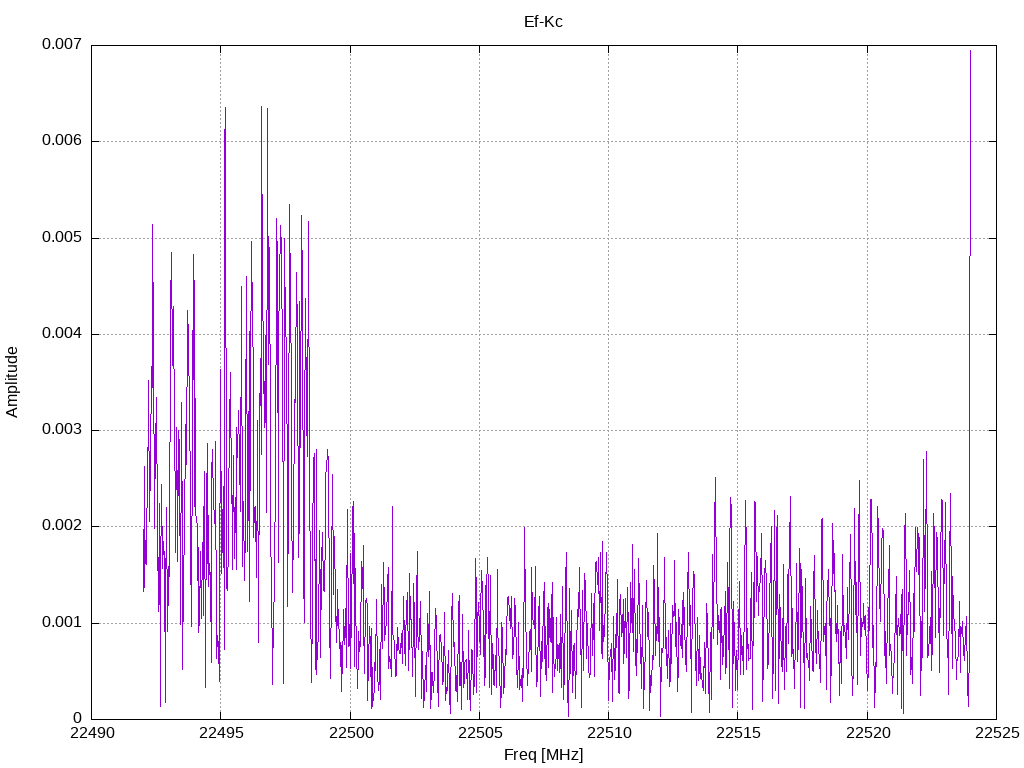Click the Amplitude y-axis label
The width and height of the screenshot is (1024, 768).
pos(12,382)
